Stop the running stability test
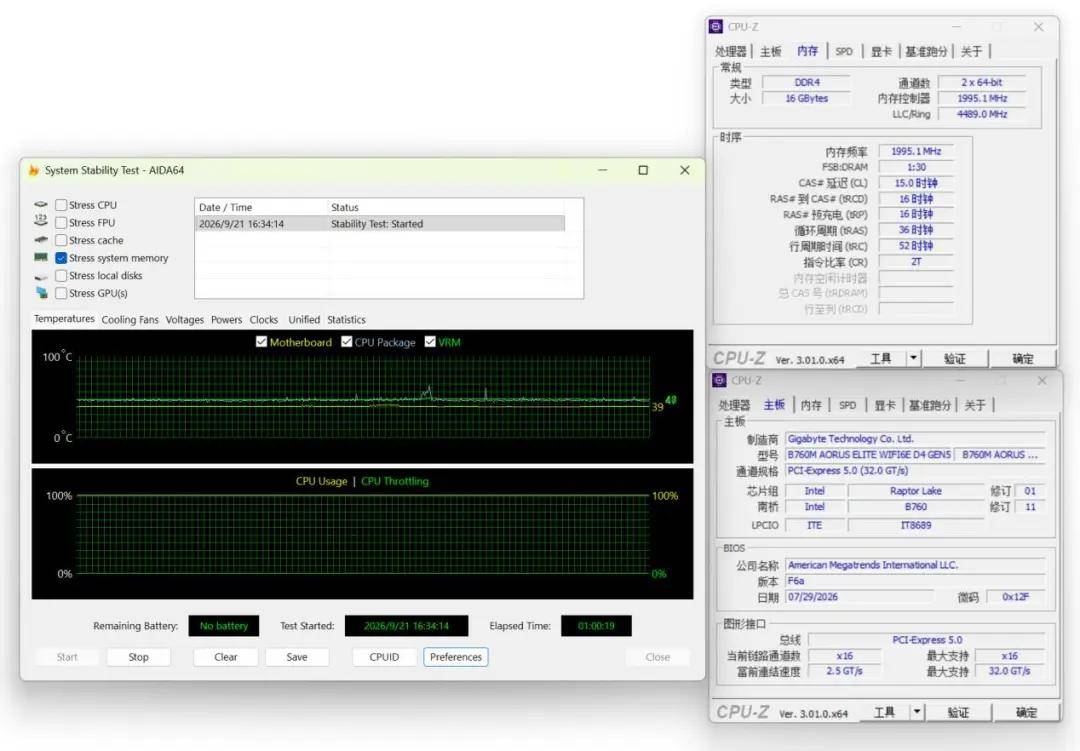The height and width of the screenshot is (751, 1080). coord(138,657)
